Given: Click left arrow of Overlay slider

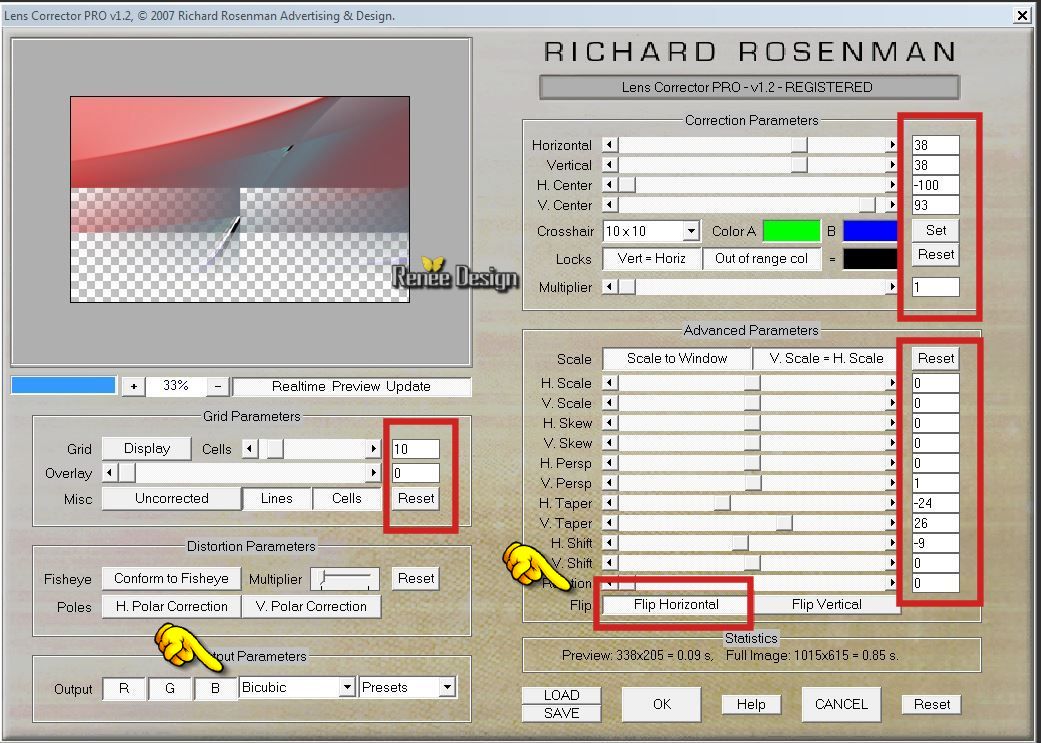Looking at the screenshot, I should (109, 473).
